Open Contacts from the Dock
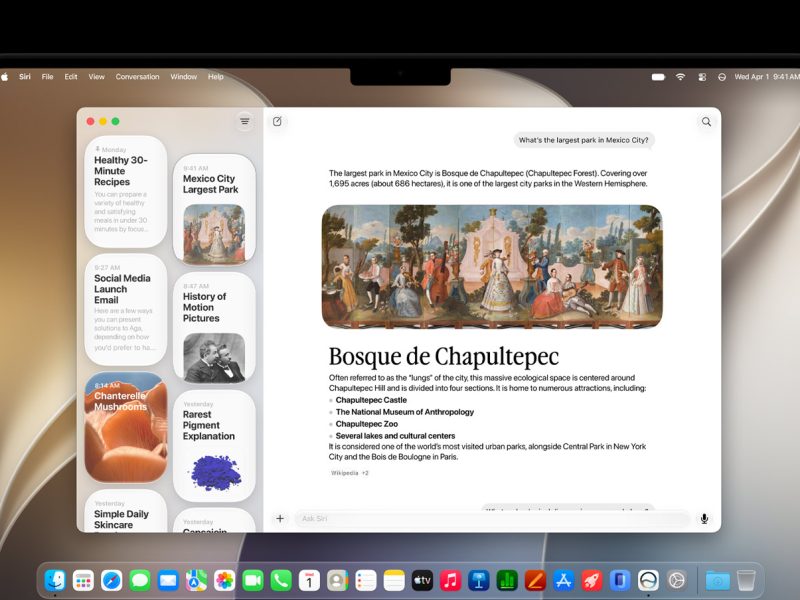Image resolution: width=800 pixels, height=600 pixels. 337,580
